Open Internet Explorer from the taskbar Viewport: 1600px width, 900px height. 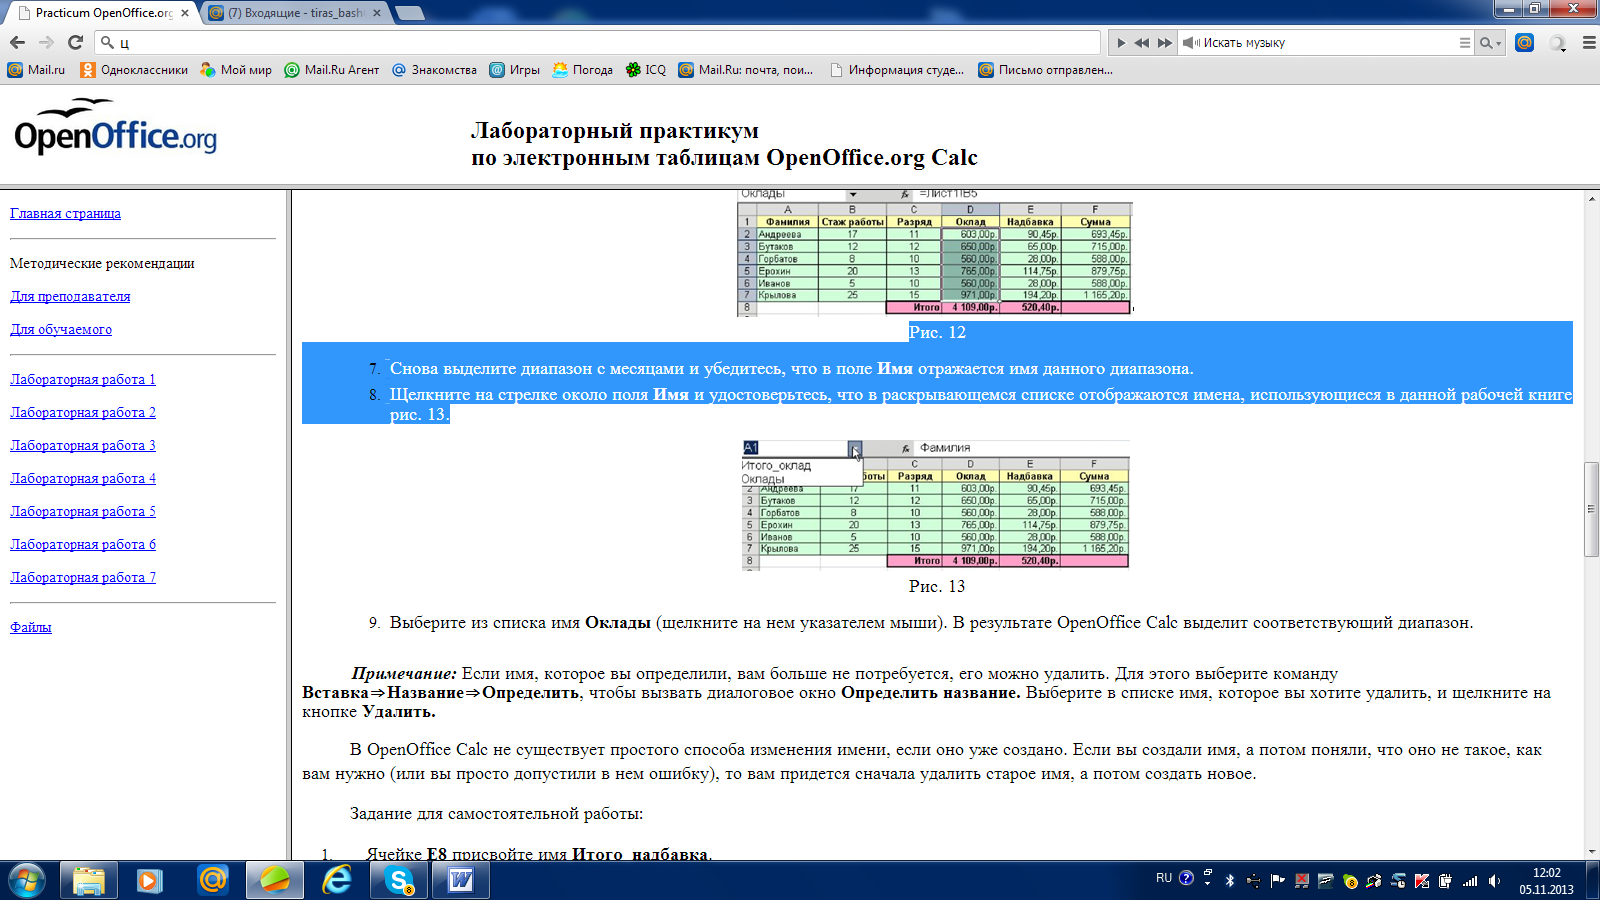click(x=337, y=880)
